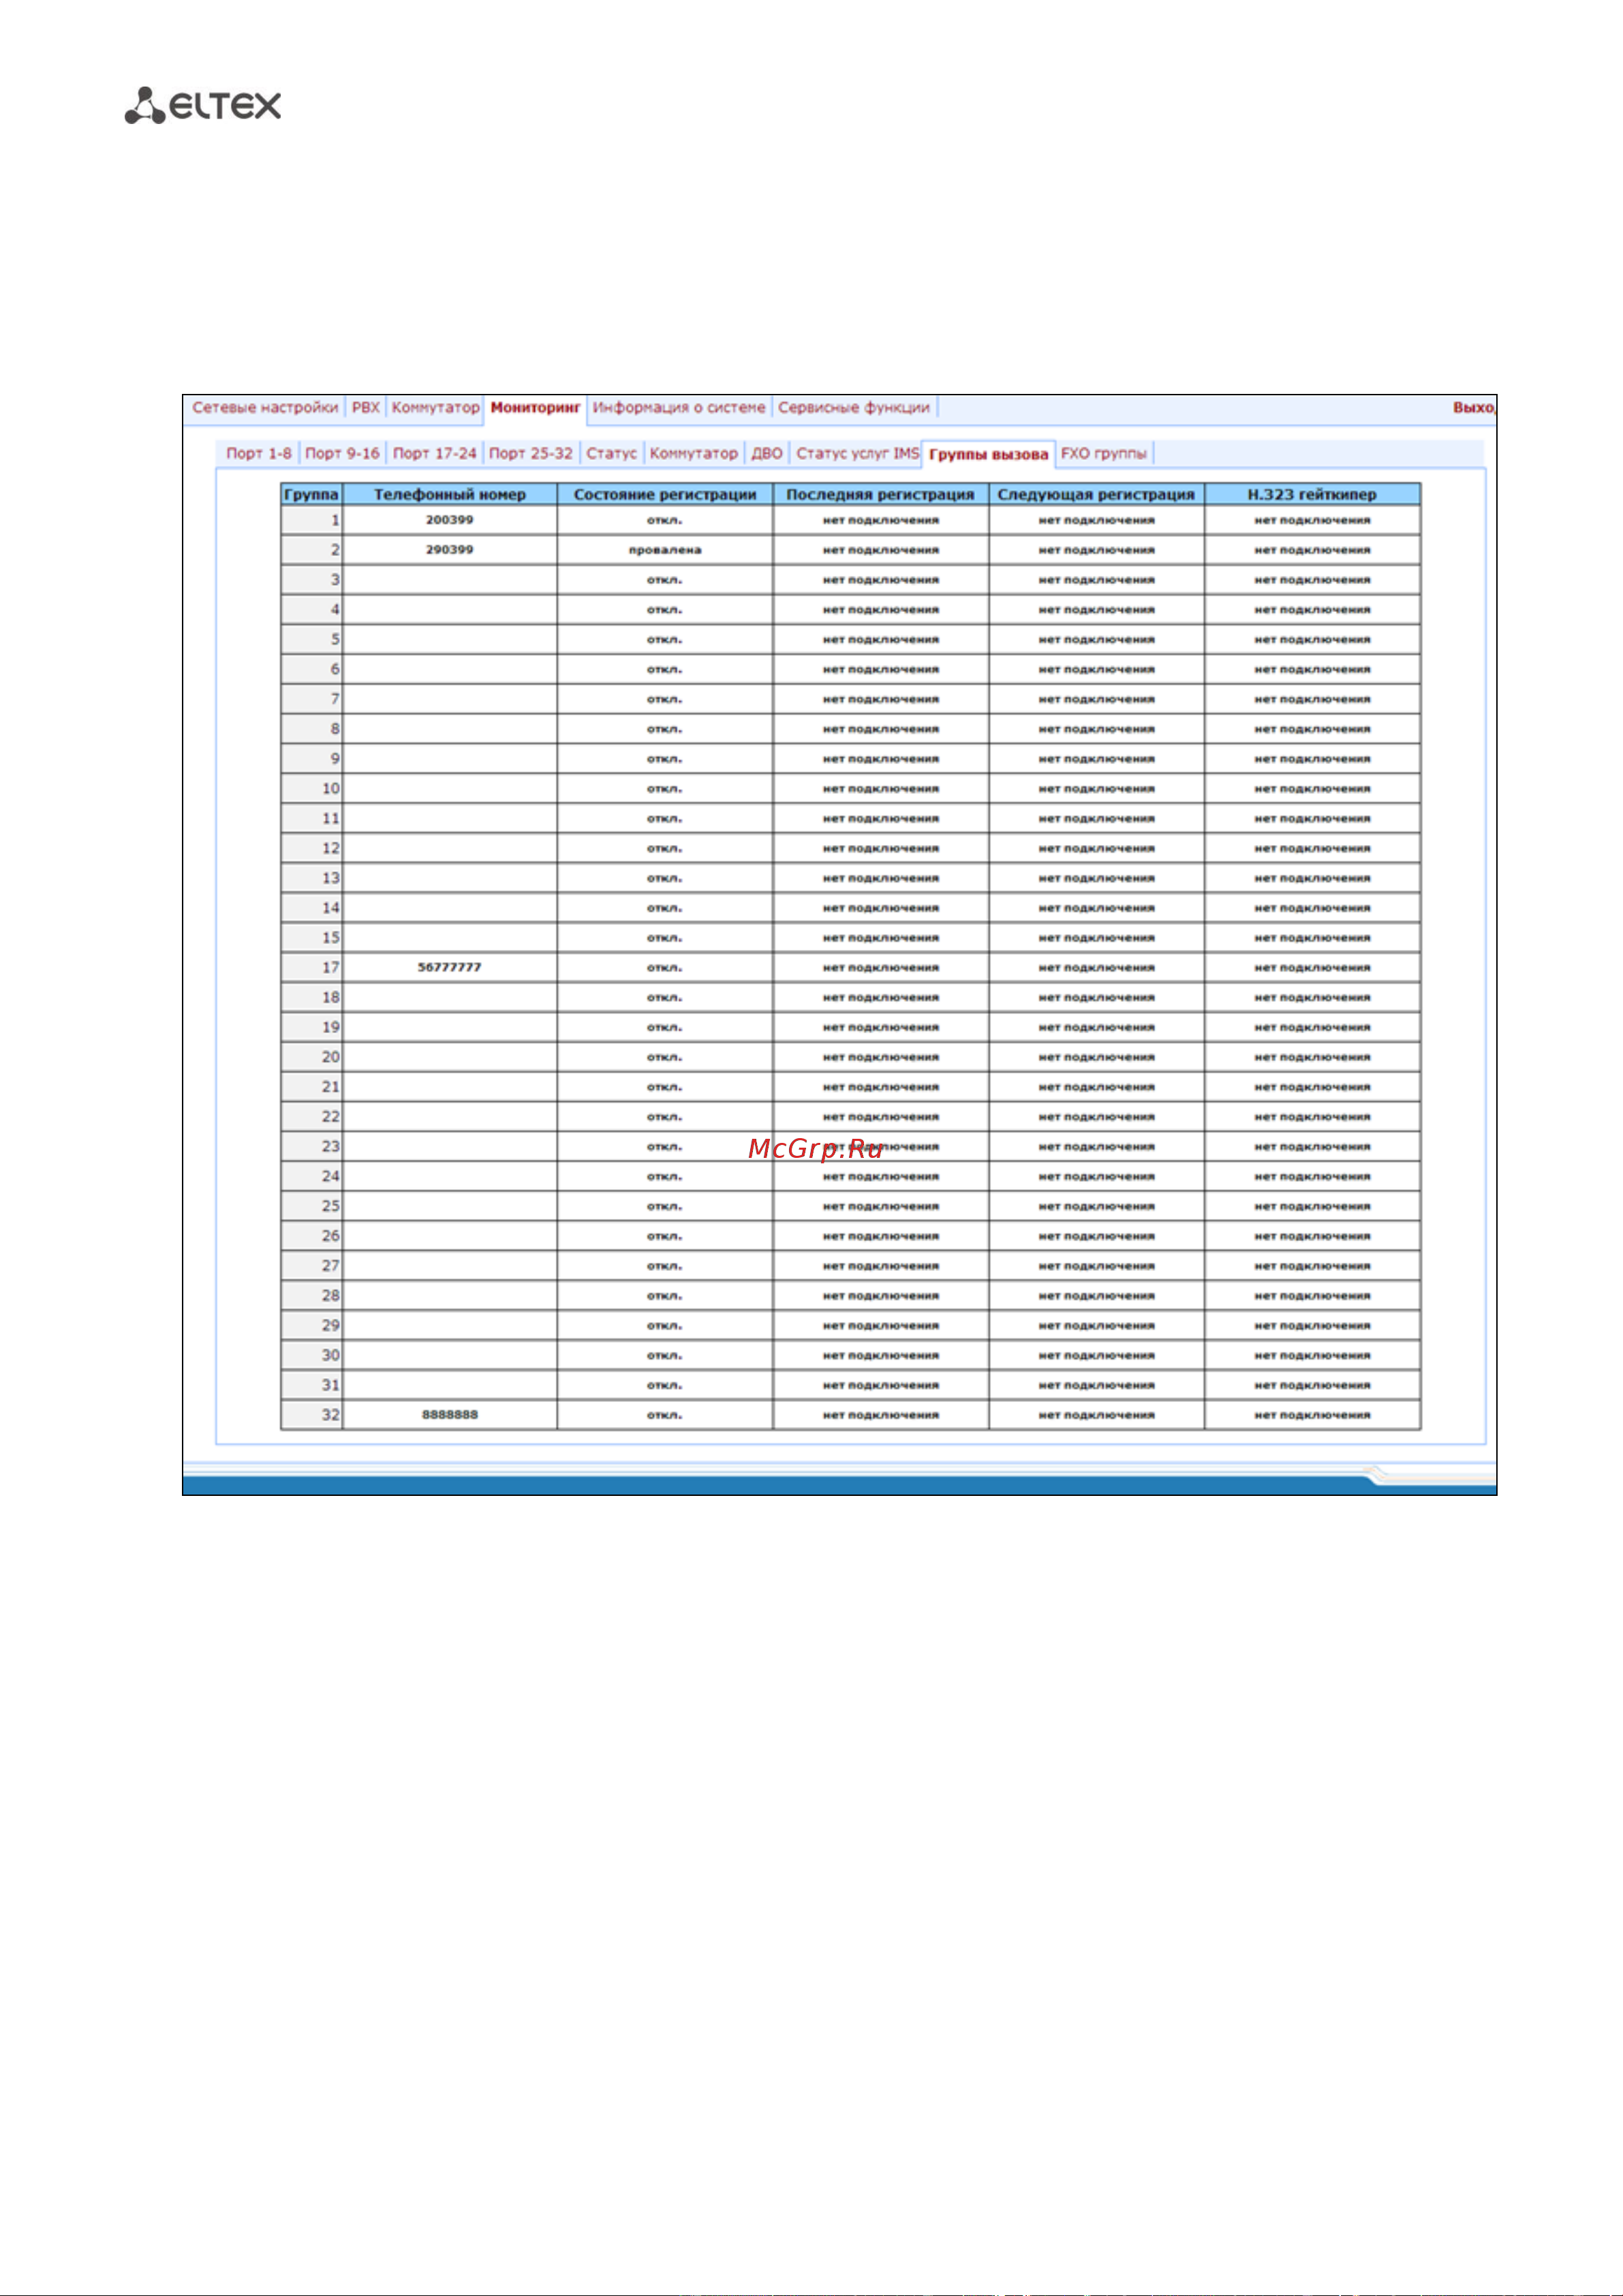Click group number 25 cell

point(311,1206)
